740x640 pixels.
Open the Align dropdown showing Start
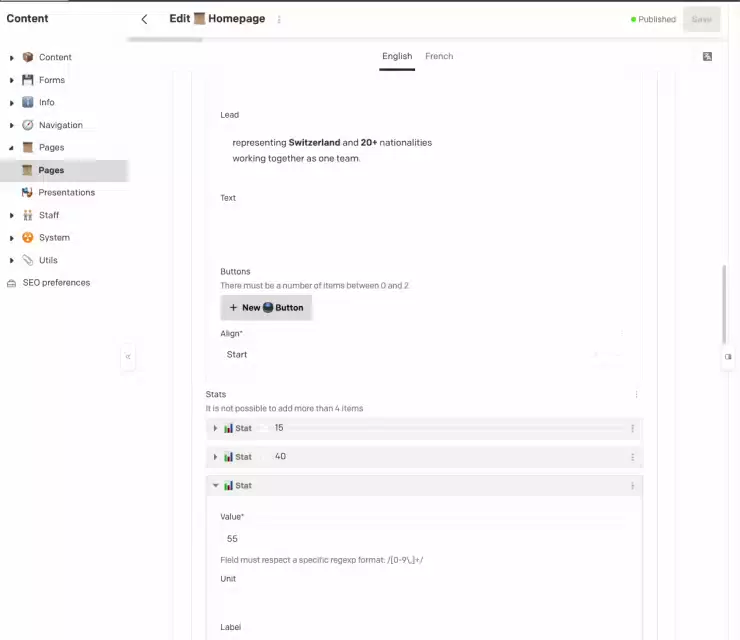(x=424, y=354)
